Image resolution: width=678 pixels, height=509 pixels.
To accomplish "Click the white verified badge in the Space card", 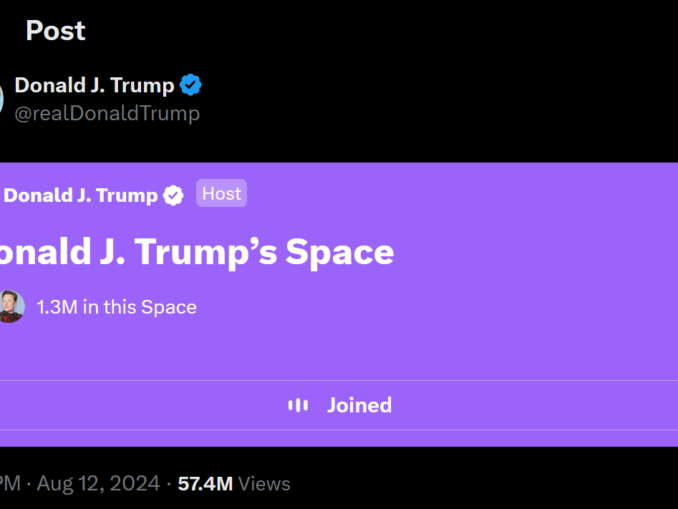I will click(173, 195).
